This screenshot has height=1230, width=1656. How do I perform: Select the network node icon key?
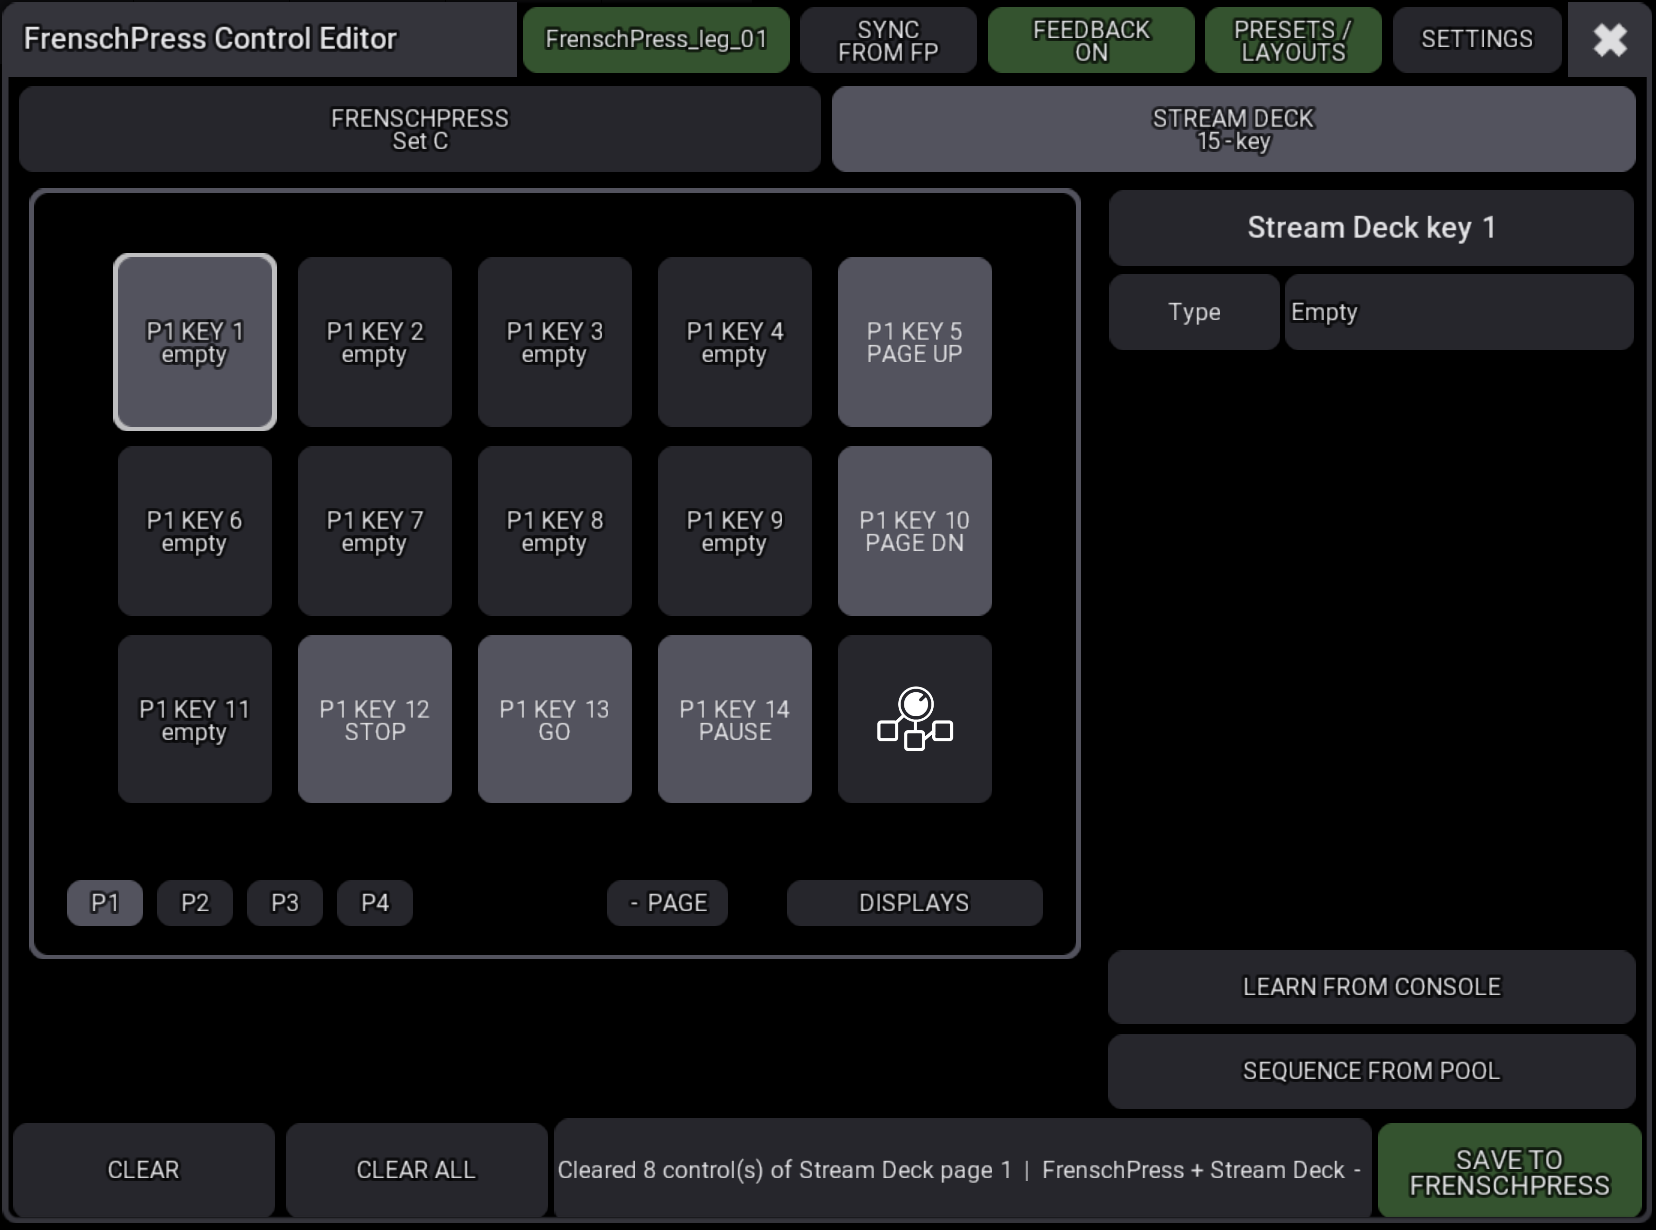tap(914, 719)
